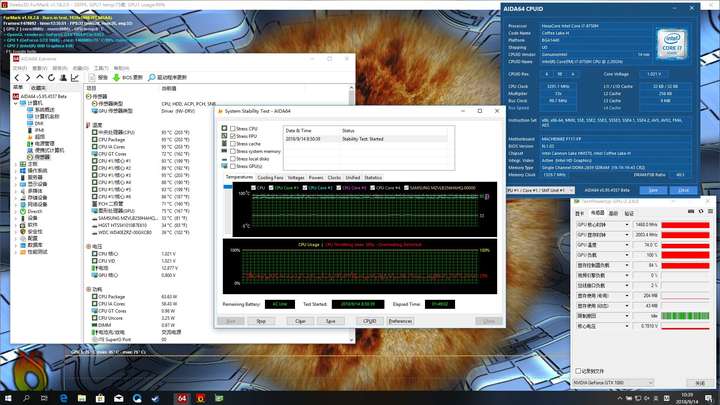Enable the Stress local disks checkbox
Viewport: 720px width, 405px height.
tap(233, 158)
